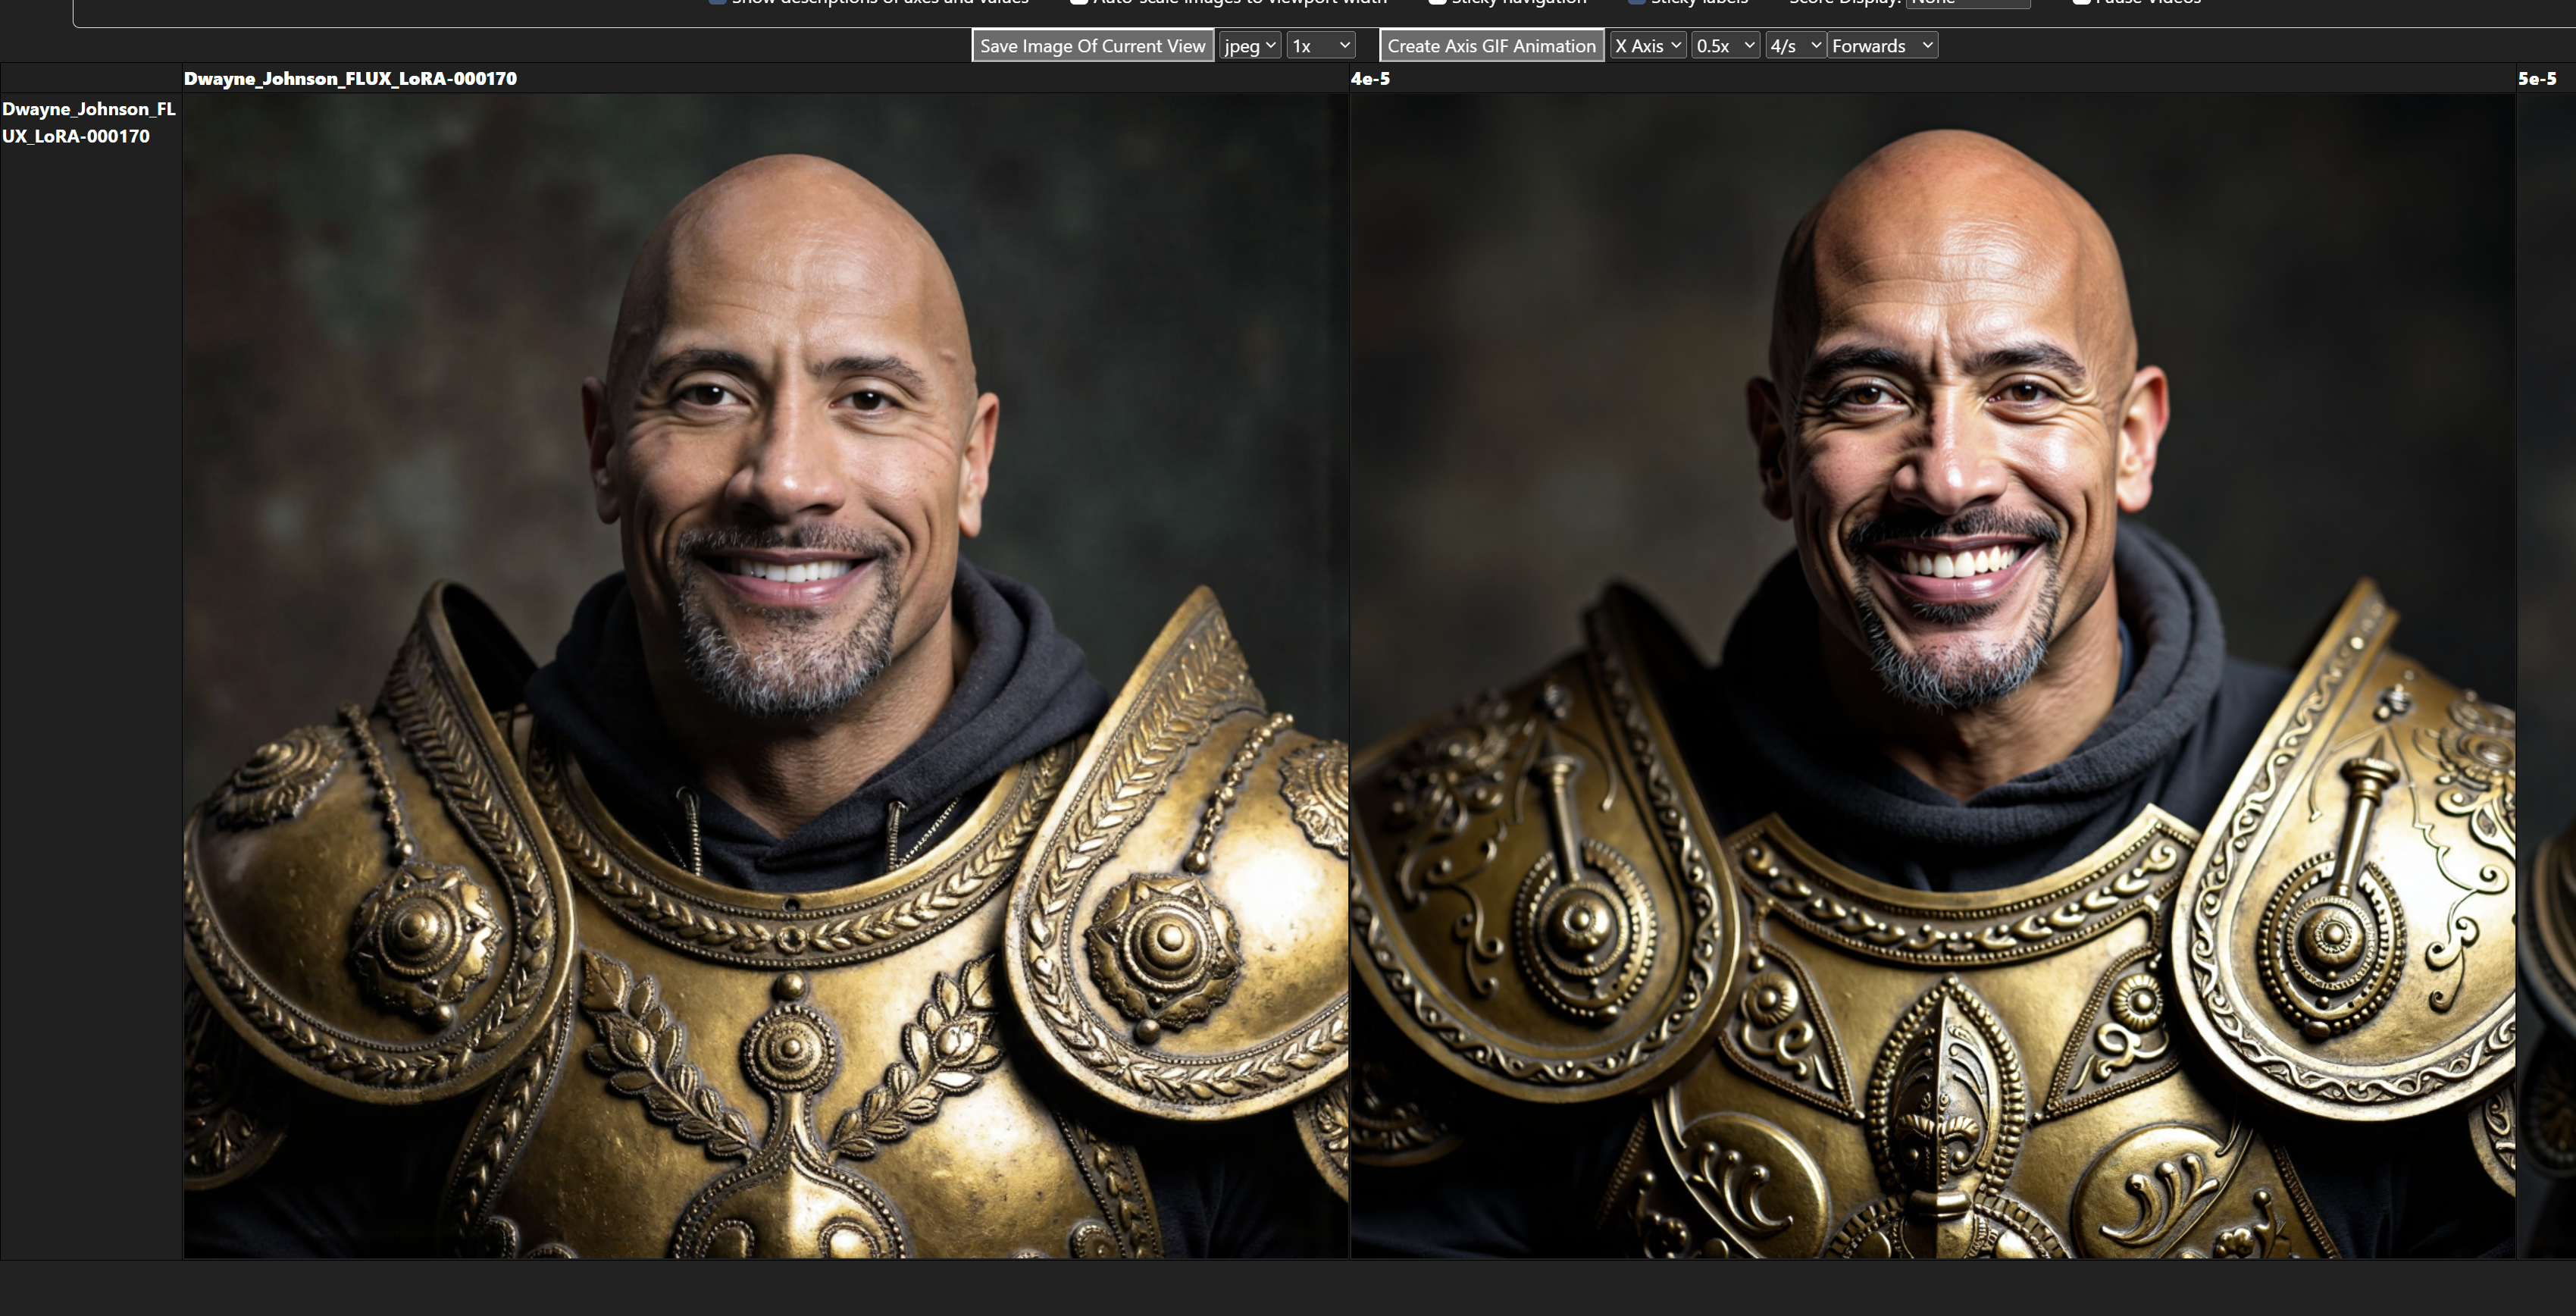The width and height of the screenshot is (2576, 1316).
Task: Open the Forwards direction dropdown
Action: 1882,46
